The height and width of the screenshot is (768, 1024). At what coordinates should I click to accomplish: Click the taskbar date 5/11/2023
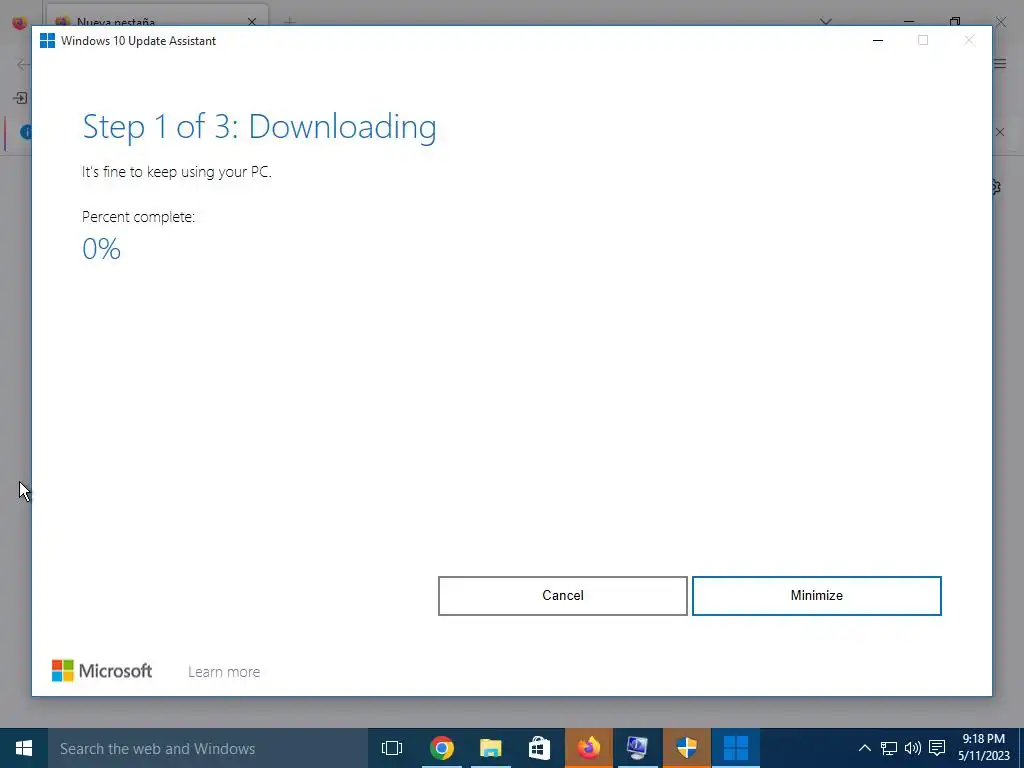[984, 756]
